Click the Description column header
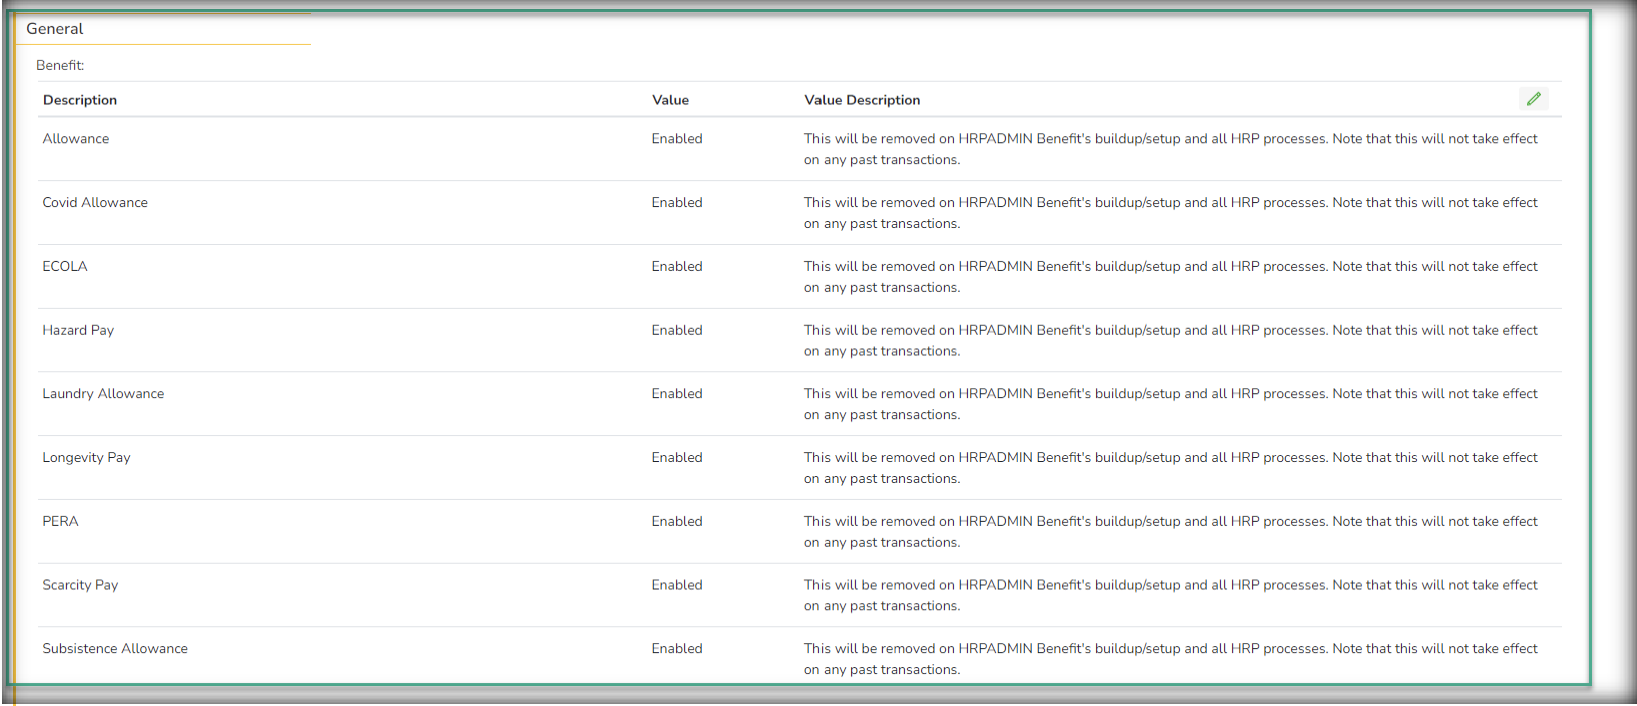Screen dimensions: 1637x706 pyautogui.click(x=80, y=100)
